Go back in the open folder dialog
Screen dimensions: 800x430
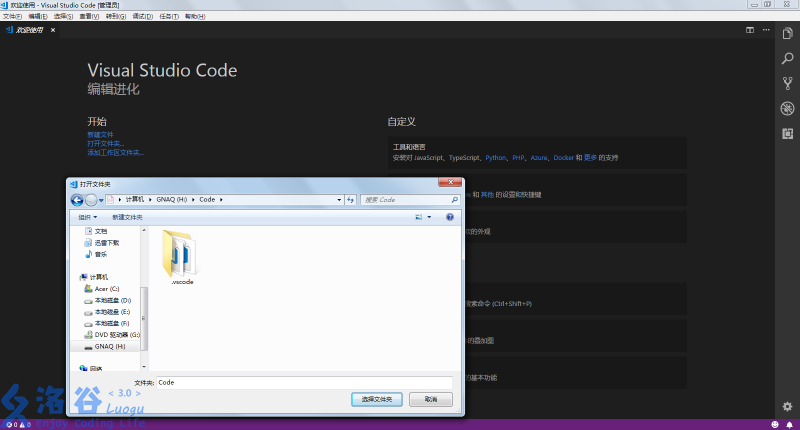[x=77, y=200]
